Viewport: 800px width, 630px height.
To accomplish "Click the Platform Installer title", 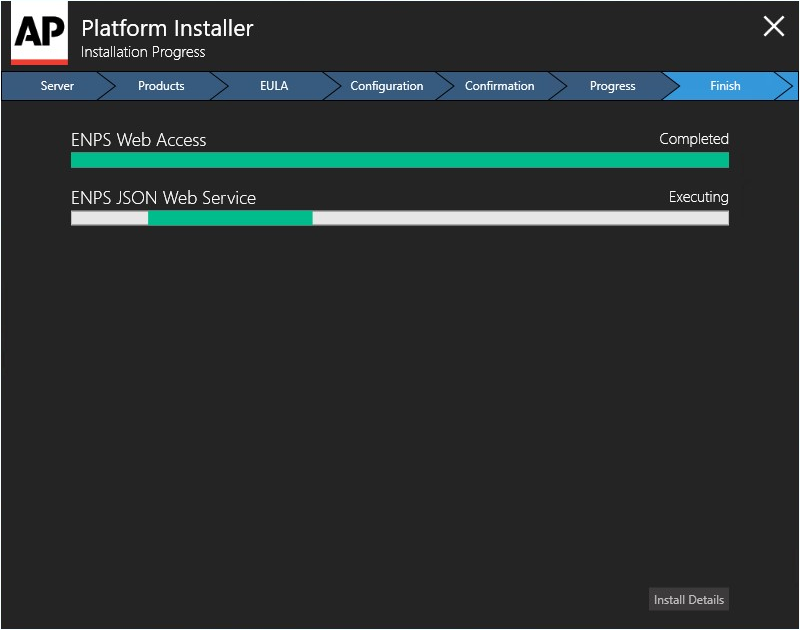I will click(167, 28).
